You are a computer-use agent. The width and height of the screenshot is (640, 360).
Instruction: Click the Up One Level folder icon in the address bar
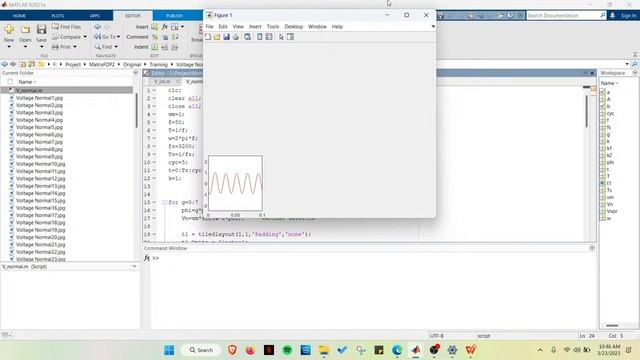point(22,64)
